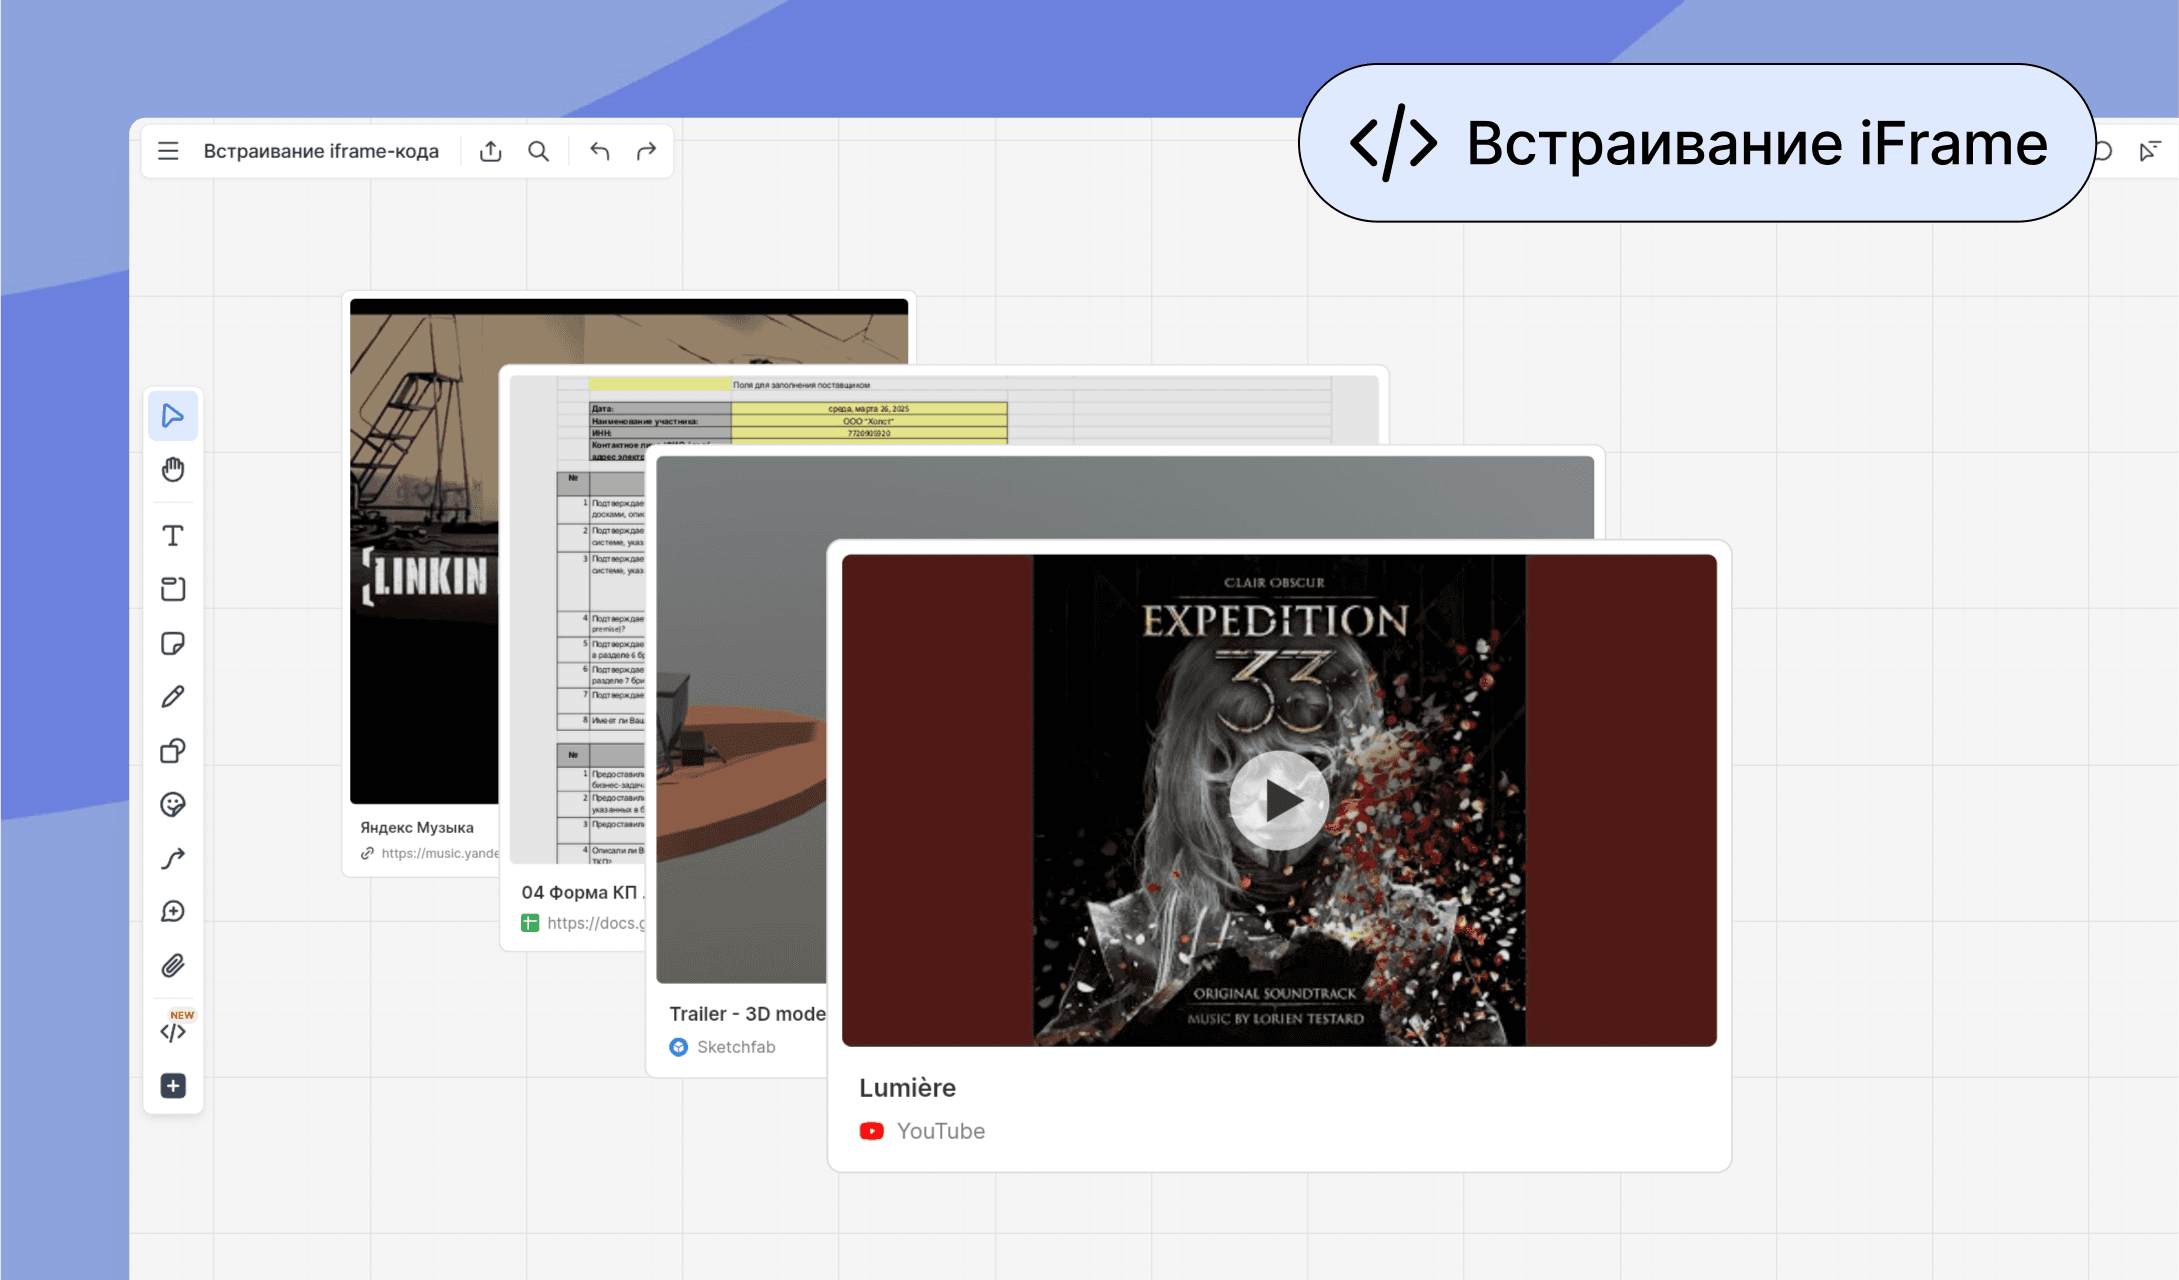Undo the last action

coord(599,151)
